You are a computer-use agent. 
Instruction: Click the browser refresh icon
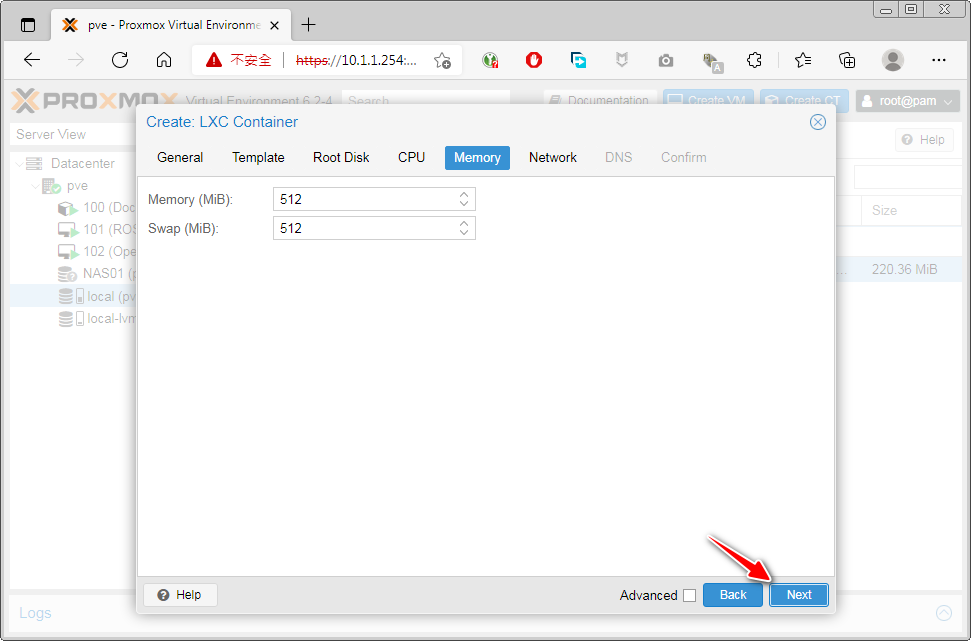tap(120, 60)
